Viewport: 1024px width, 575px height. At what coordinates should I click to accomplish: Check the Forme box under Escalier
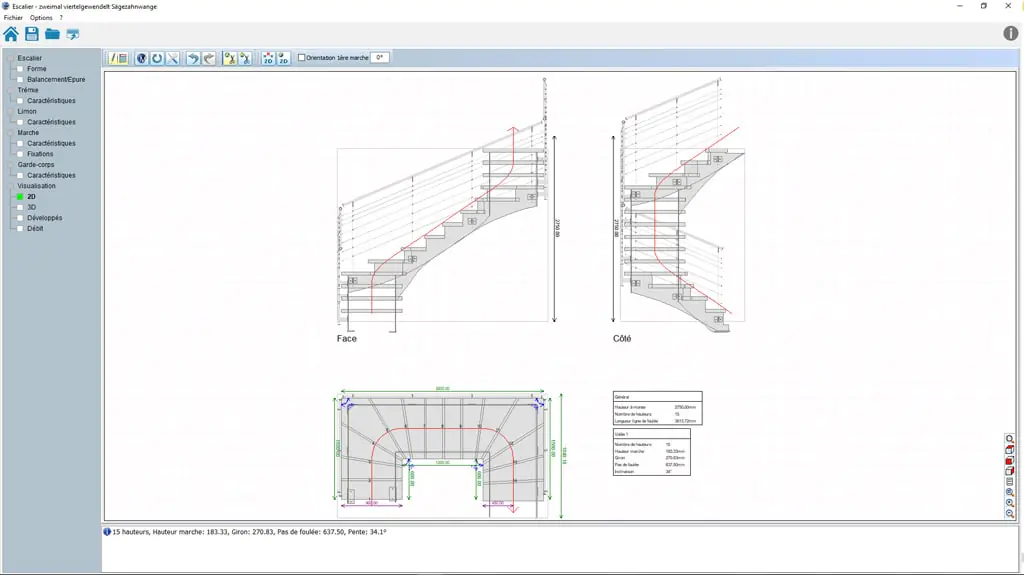click(19, 69)
